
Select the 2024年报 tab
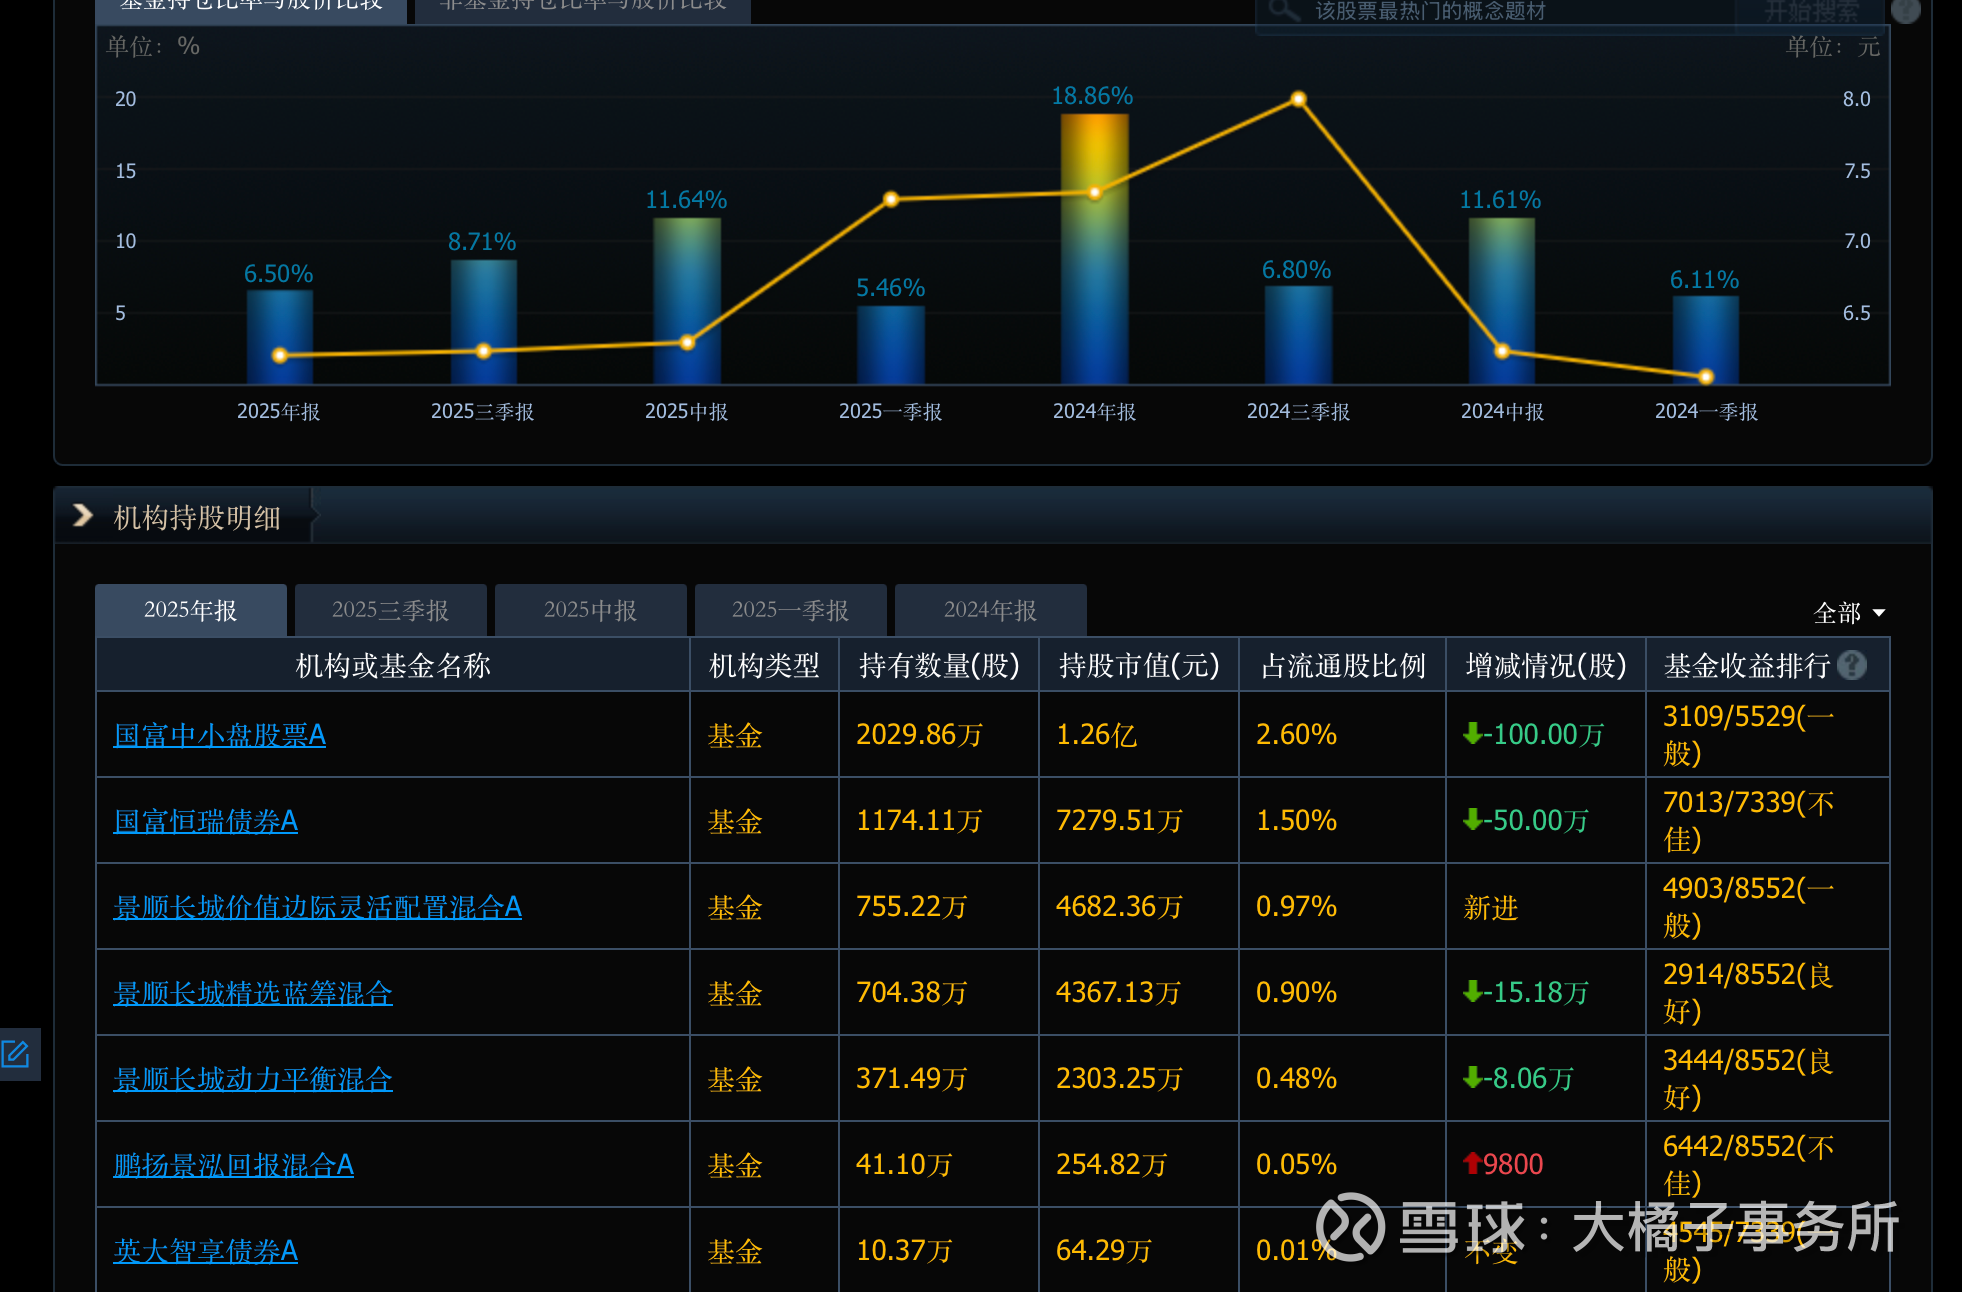click(x=990, y=610)
